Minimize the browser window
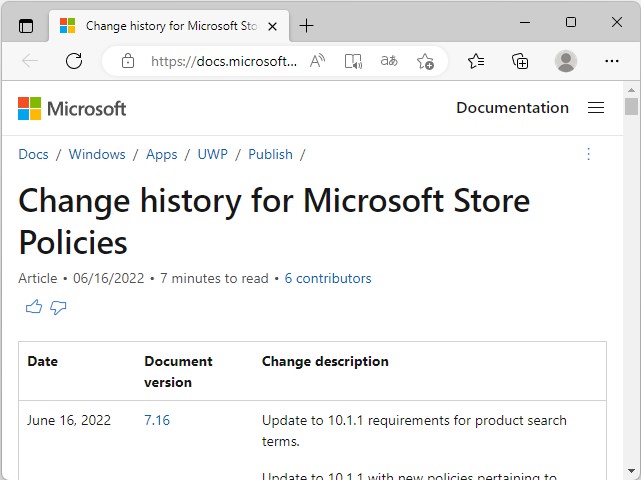The image size is (641, 480). [525, 22]
